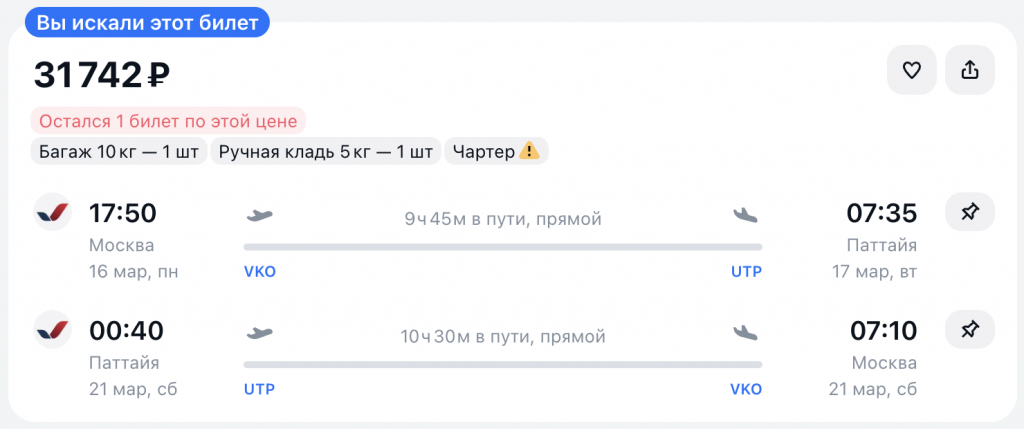
Task: Click the 31 742 ₽ ticket price
Action: click(x=102, y=73)
